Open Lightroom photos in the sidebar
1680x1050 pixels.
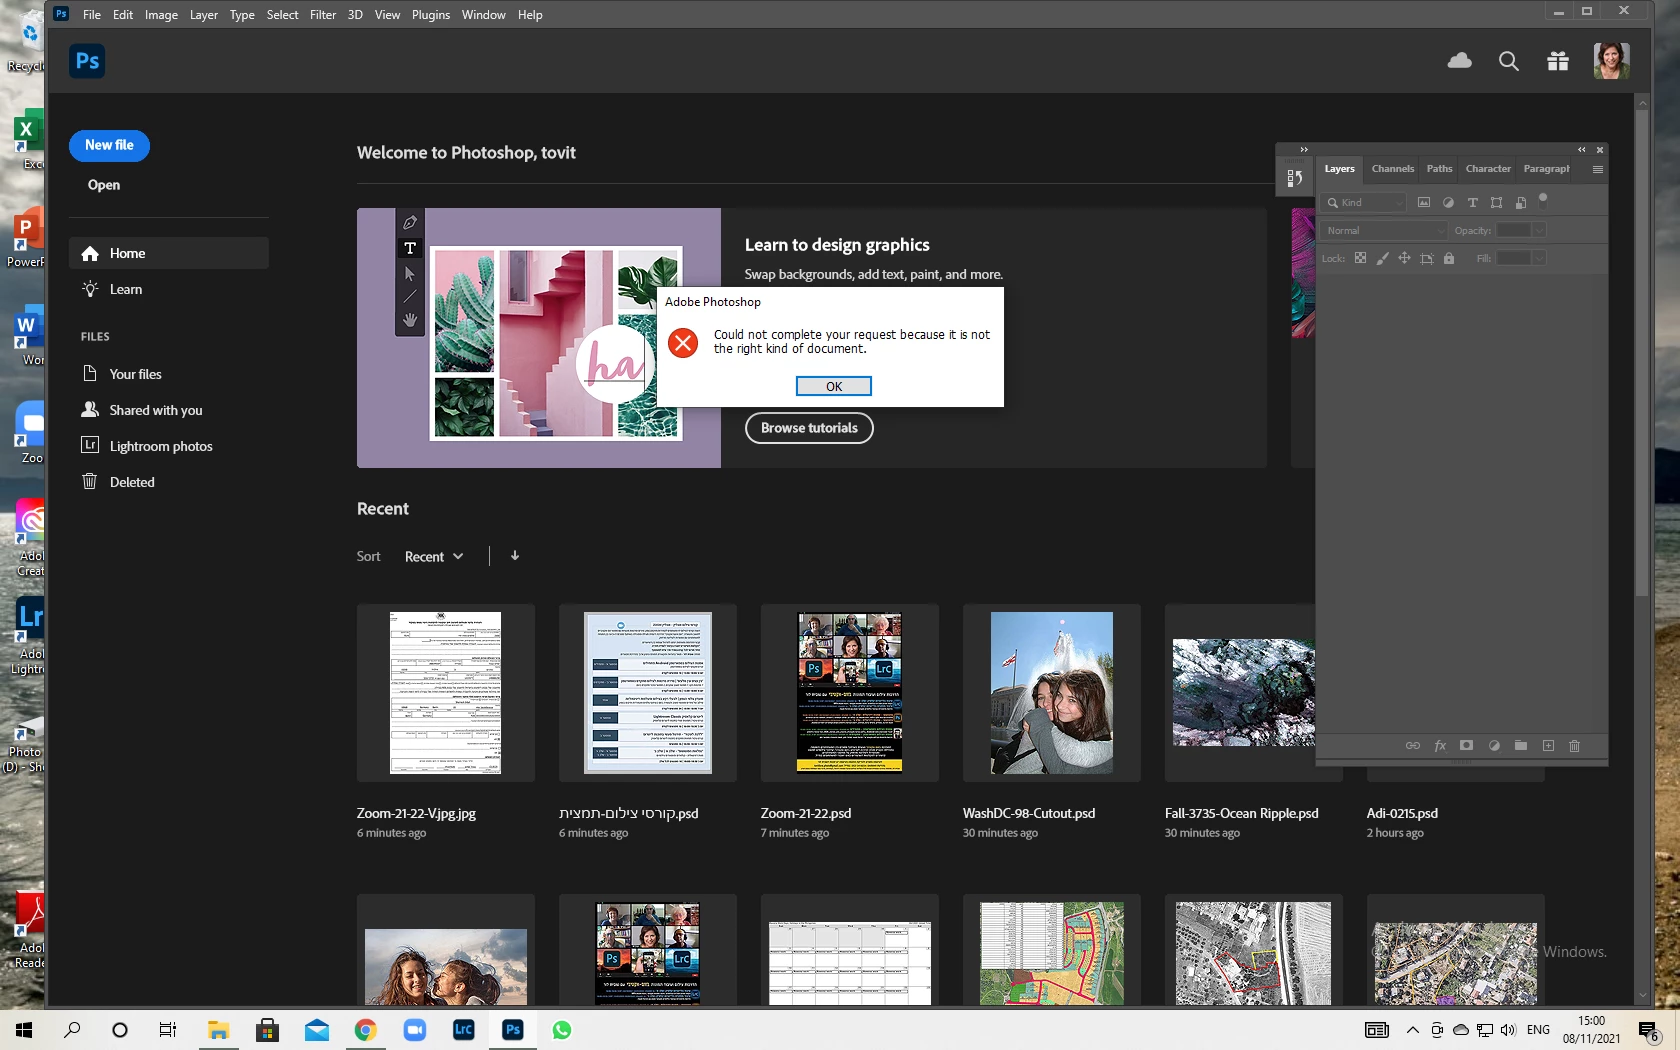tap(169, 446)
